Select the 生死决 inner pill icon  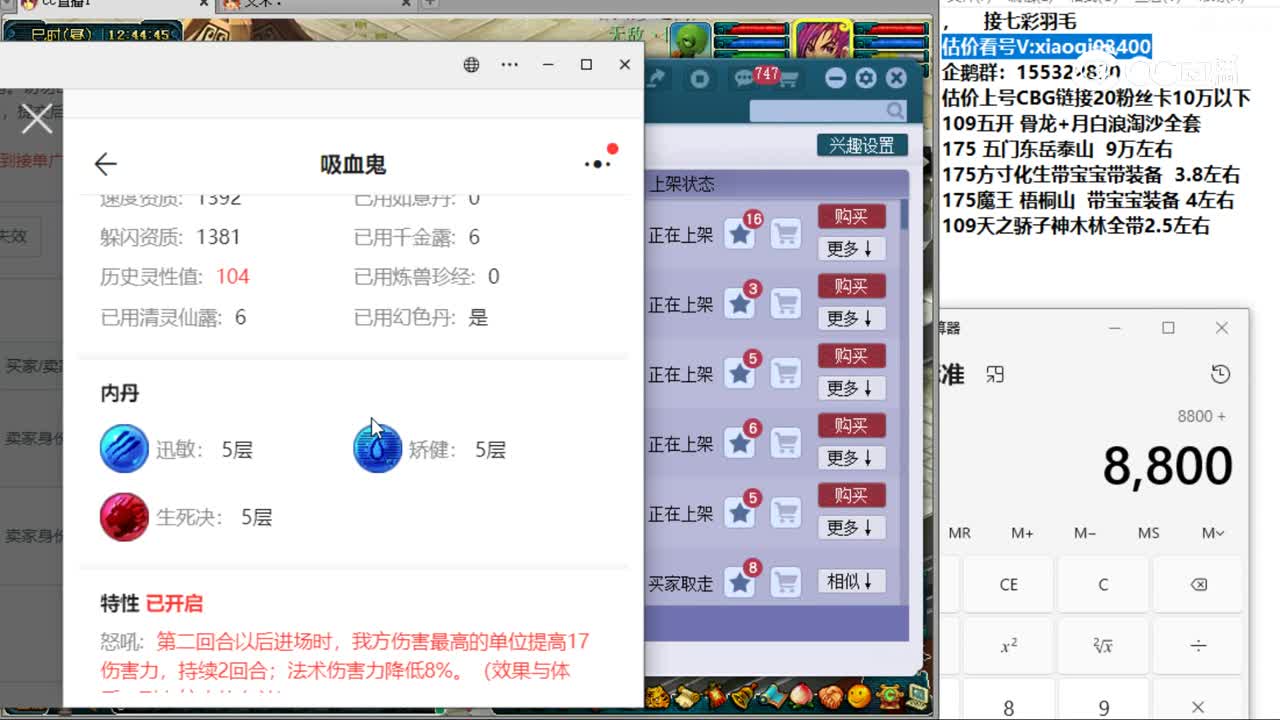click(x=124, y=516)
